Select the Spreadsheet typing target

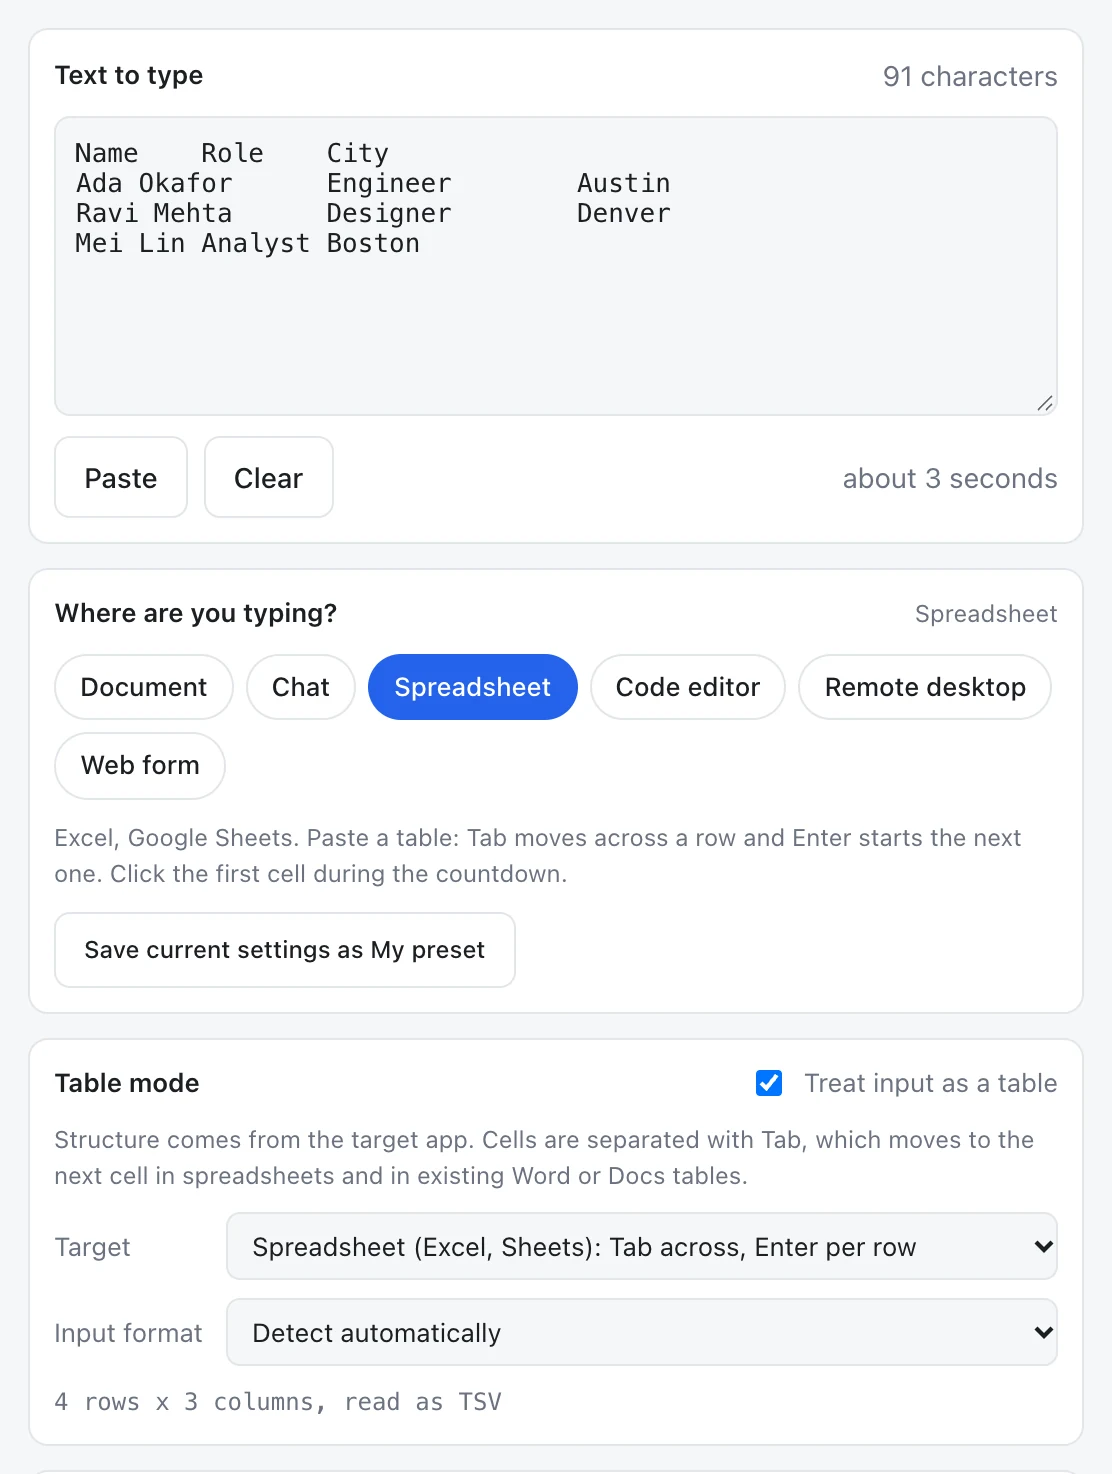point(473,687)
